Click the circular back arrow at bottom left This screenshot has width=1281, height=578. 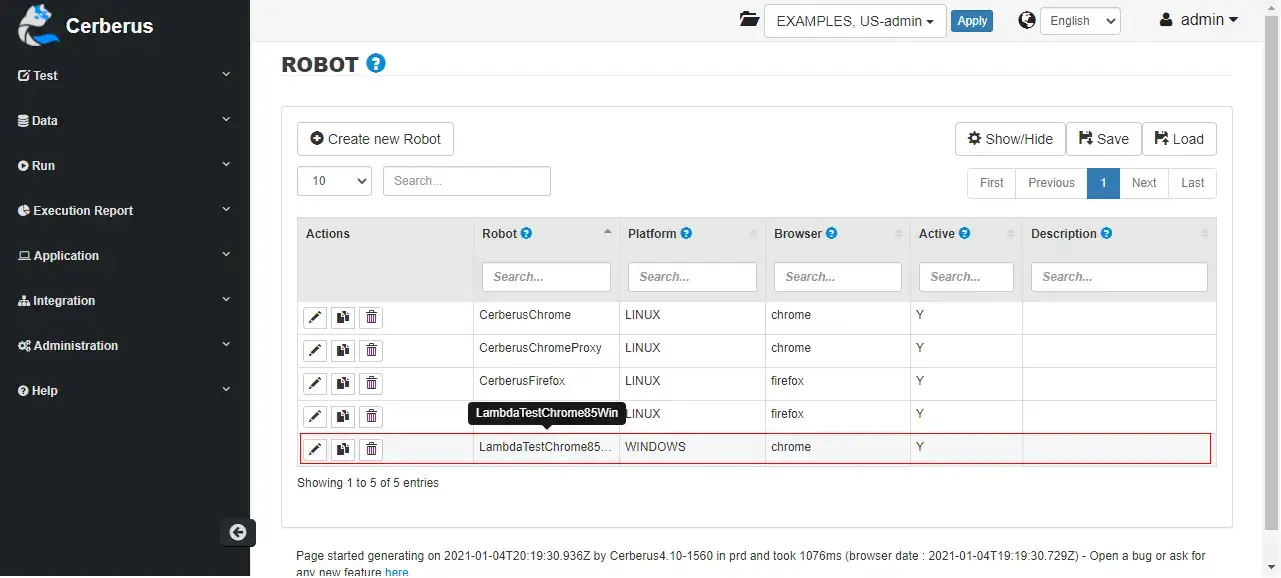coord(237,532)
